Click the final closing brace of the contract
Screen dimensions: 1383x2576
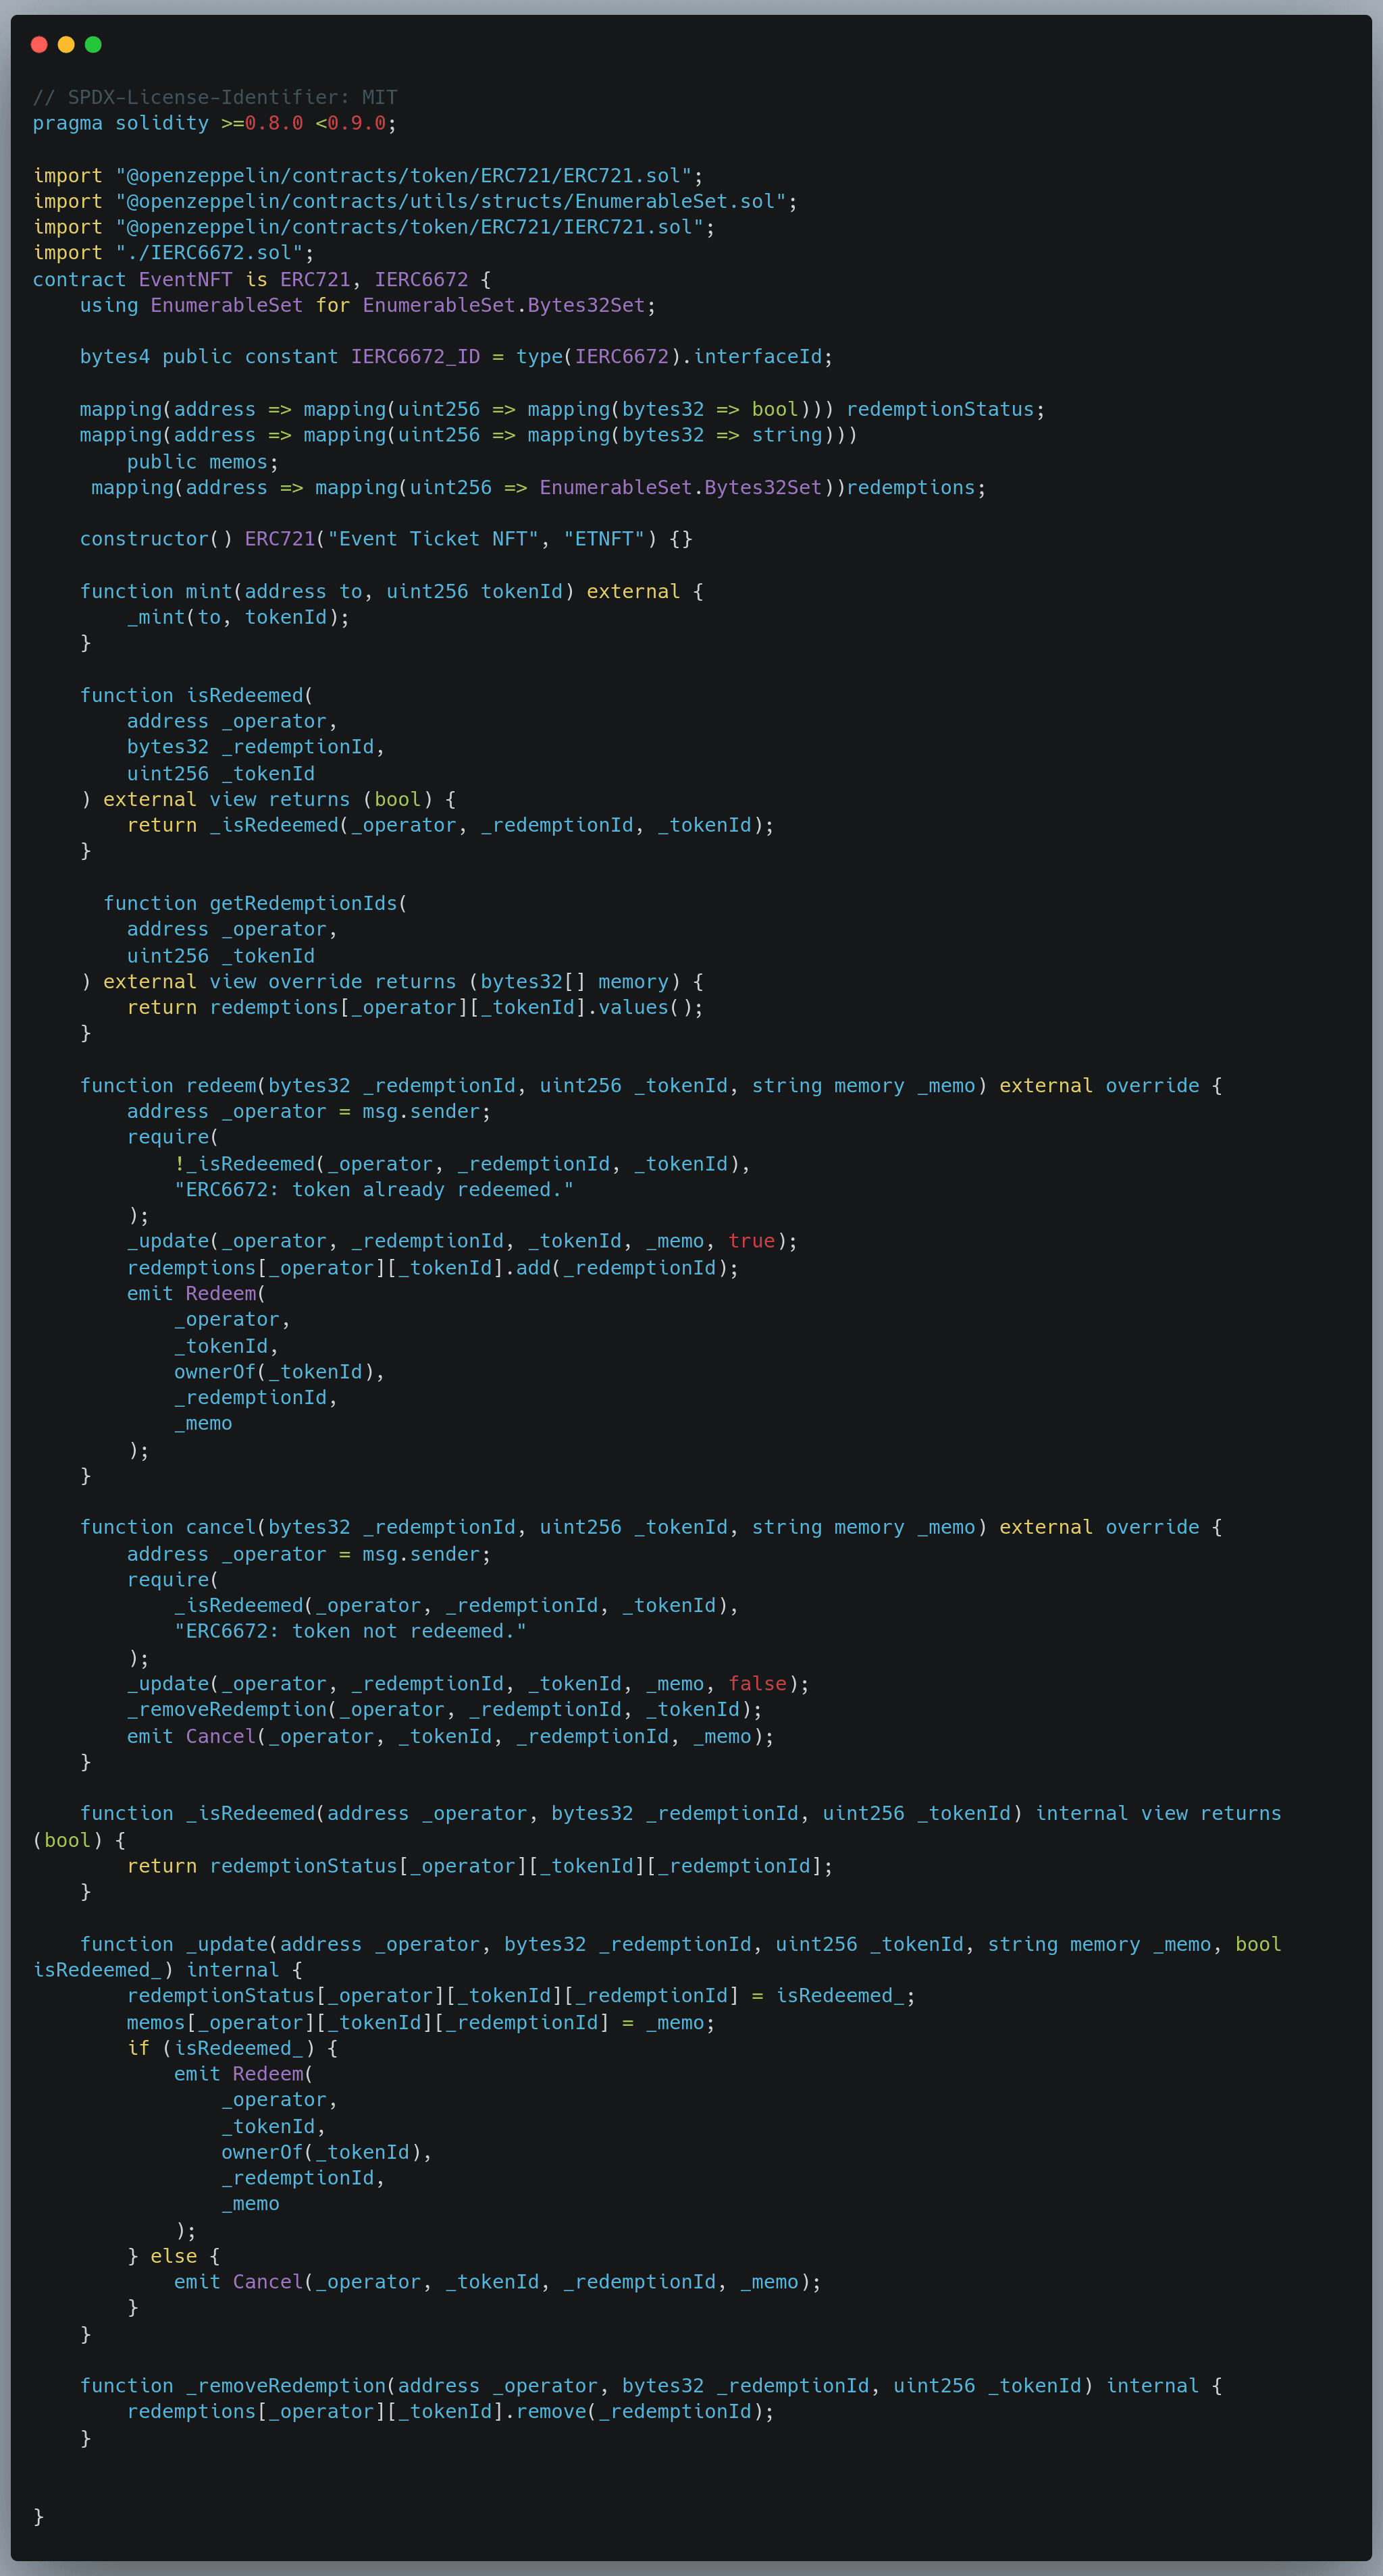(x=39, y=2516)
